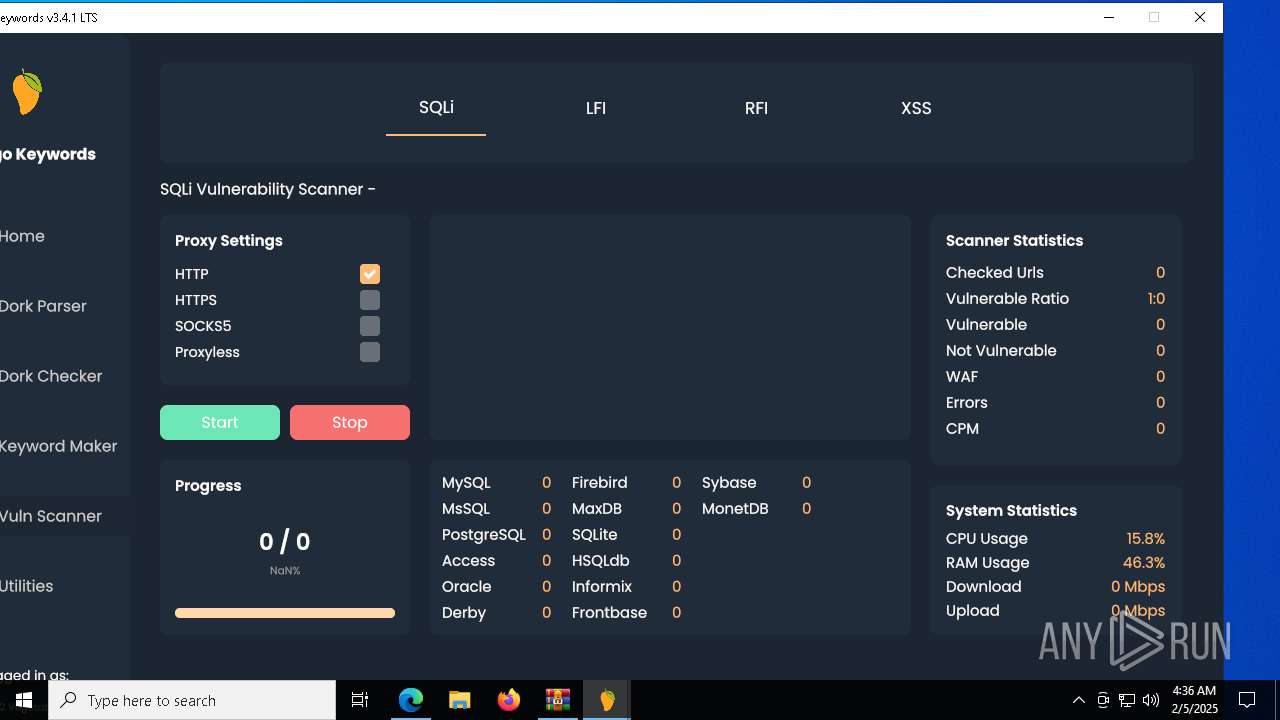
Task: Open the Windows Start menu
Action: pyautogui.click(x=24, y=700)
